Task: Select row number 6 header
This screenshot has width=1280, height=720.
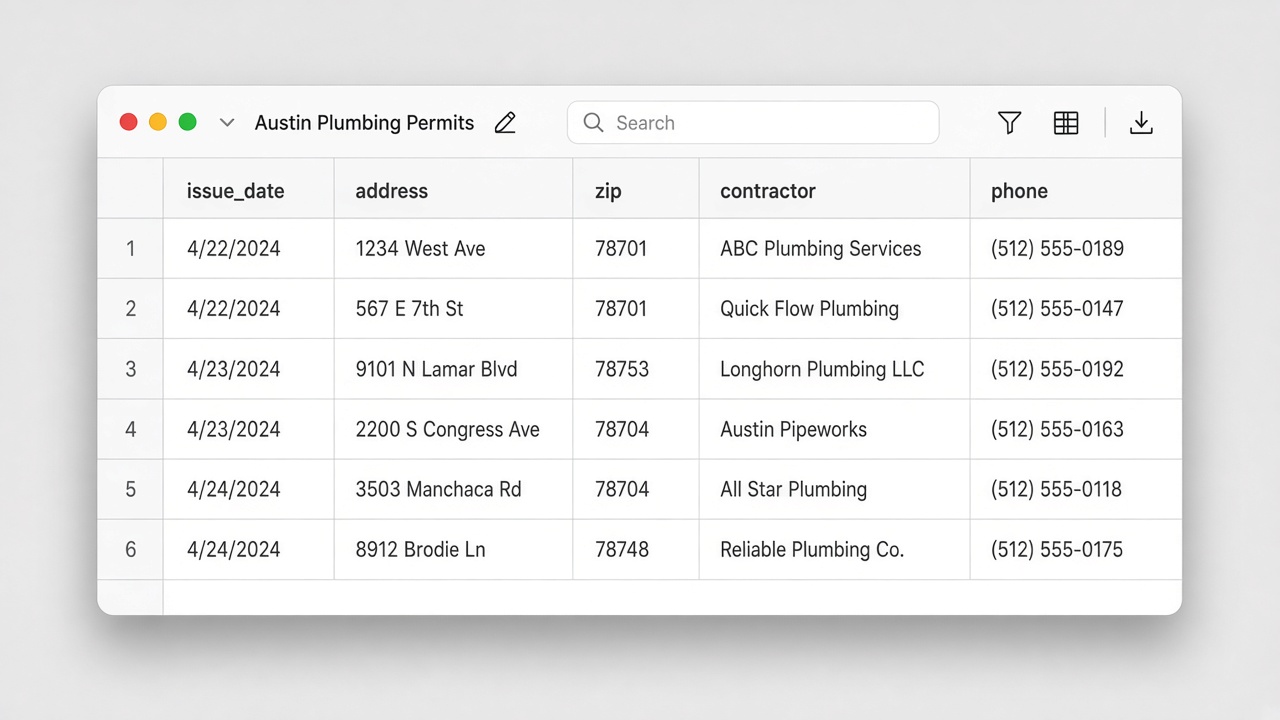Action: pos(130,549)
